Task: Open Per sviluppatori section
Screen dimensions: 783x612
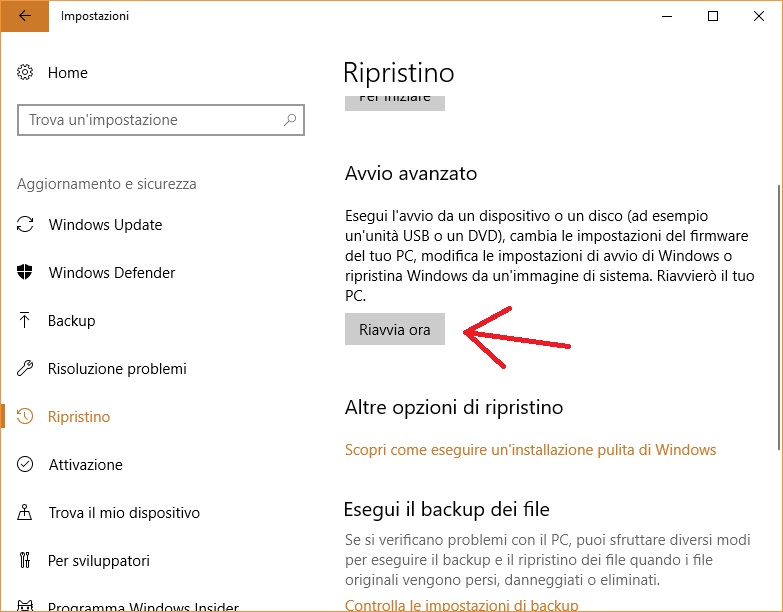Action: point(99,561)
